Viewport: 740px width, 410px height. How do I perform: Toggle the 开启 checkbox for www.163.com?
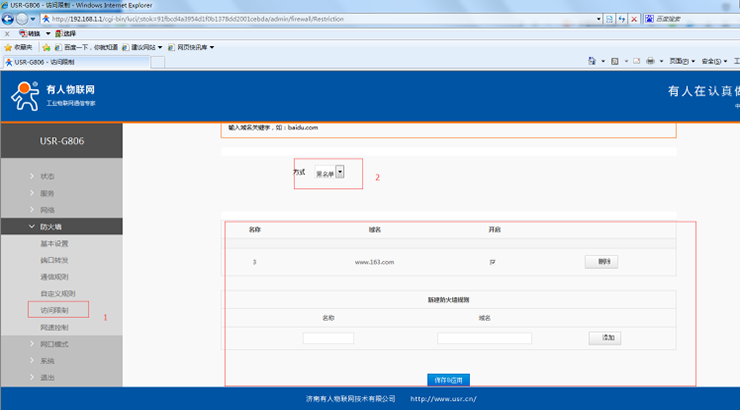click(493, 262)
